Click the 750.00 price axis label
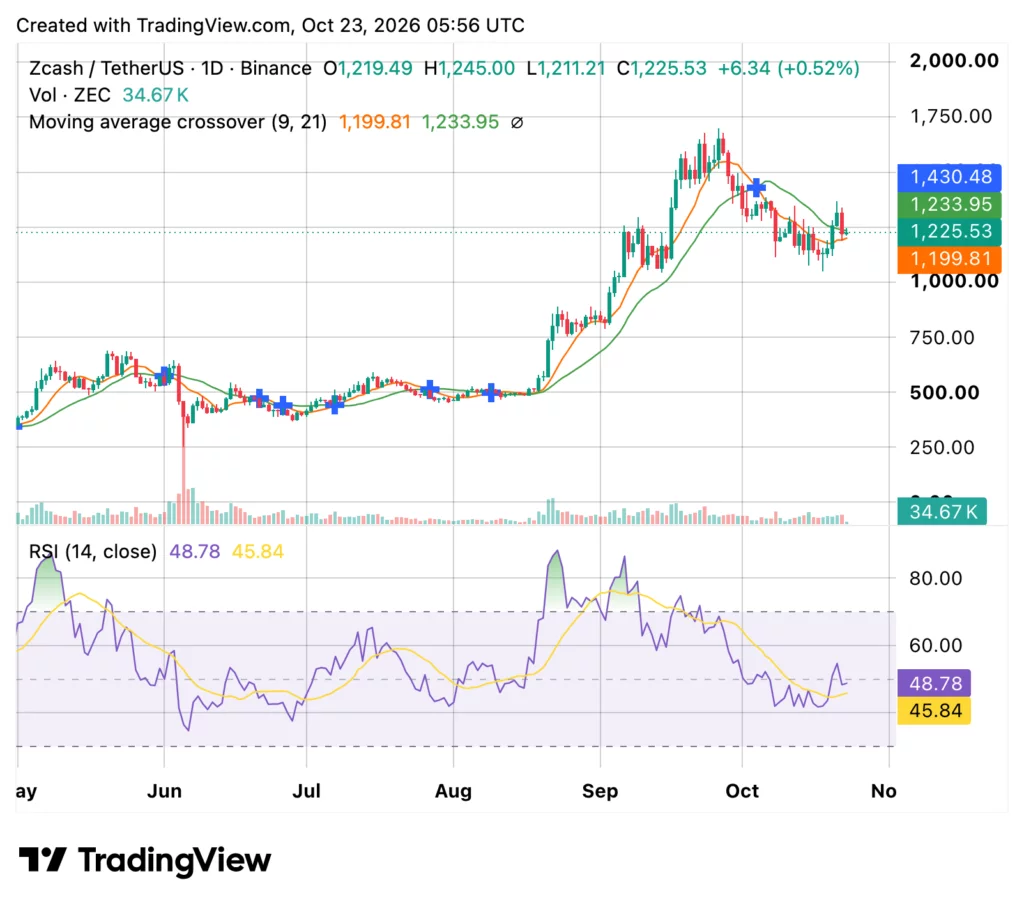1024x908 pixels. pyautogui.click(x=942, y=338)
